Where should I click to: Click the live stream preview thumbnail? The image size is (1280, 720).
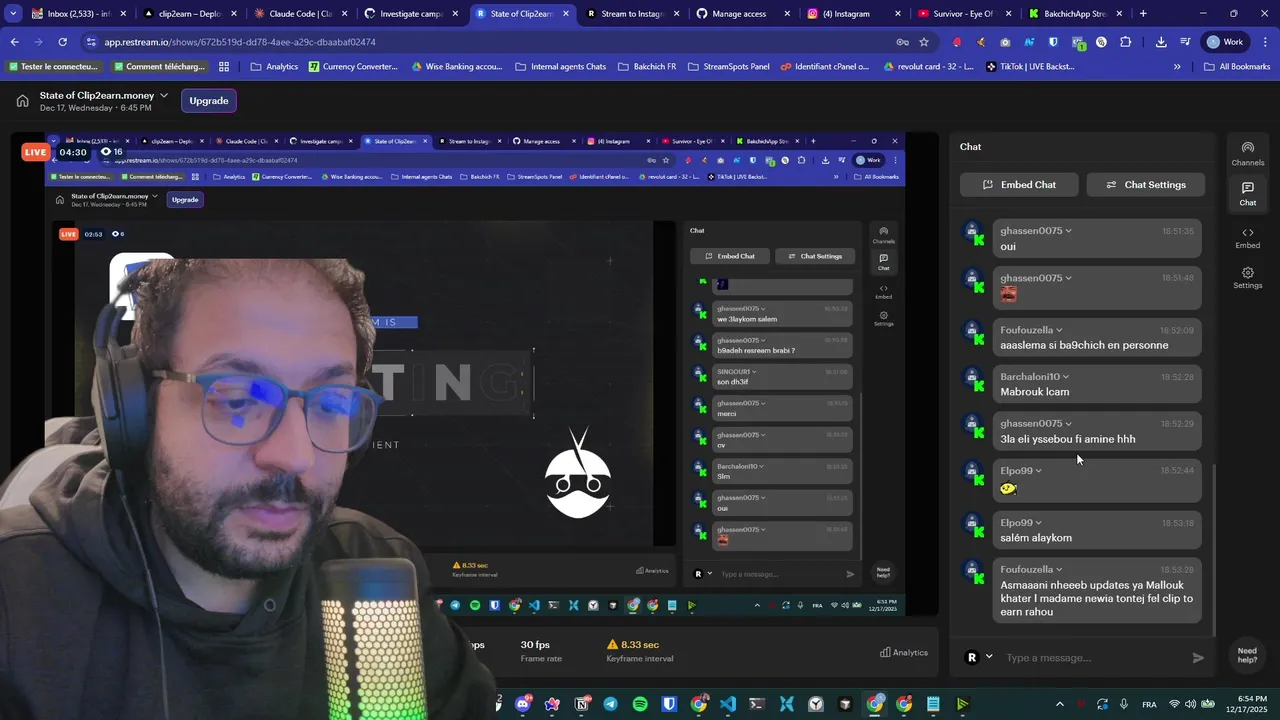(475, 374)
